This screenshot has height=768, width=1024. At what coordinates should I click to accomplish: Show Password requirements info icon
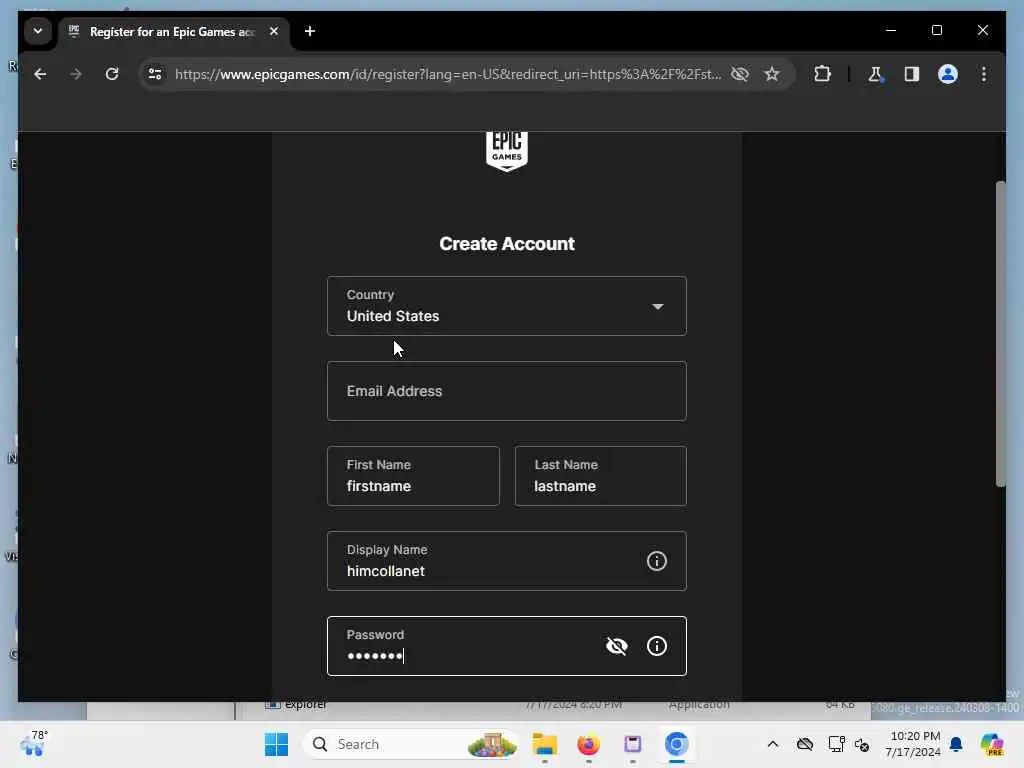click(656, 646)
